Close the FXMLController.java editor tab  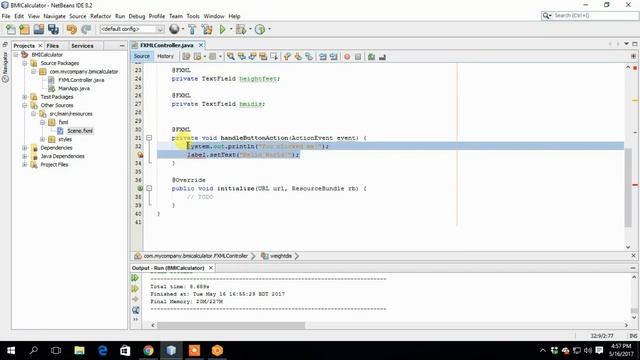click(x=200, y=45)
